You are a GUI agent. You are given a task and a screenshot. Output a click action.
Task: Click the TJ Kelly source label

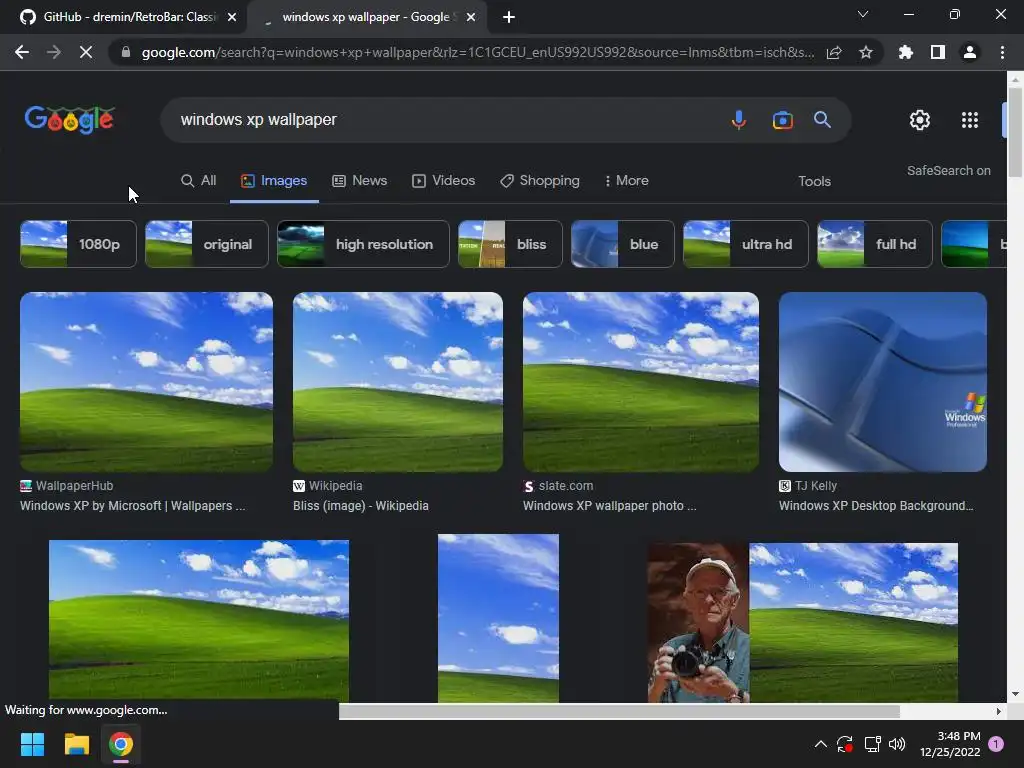tap(815, 486)
